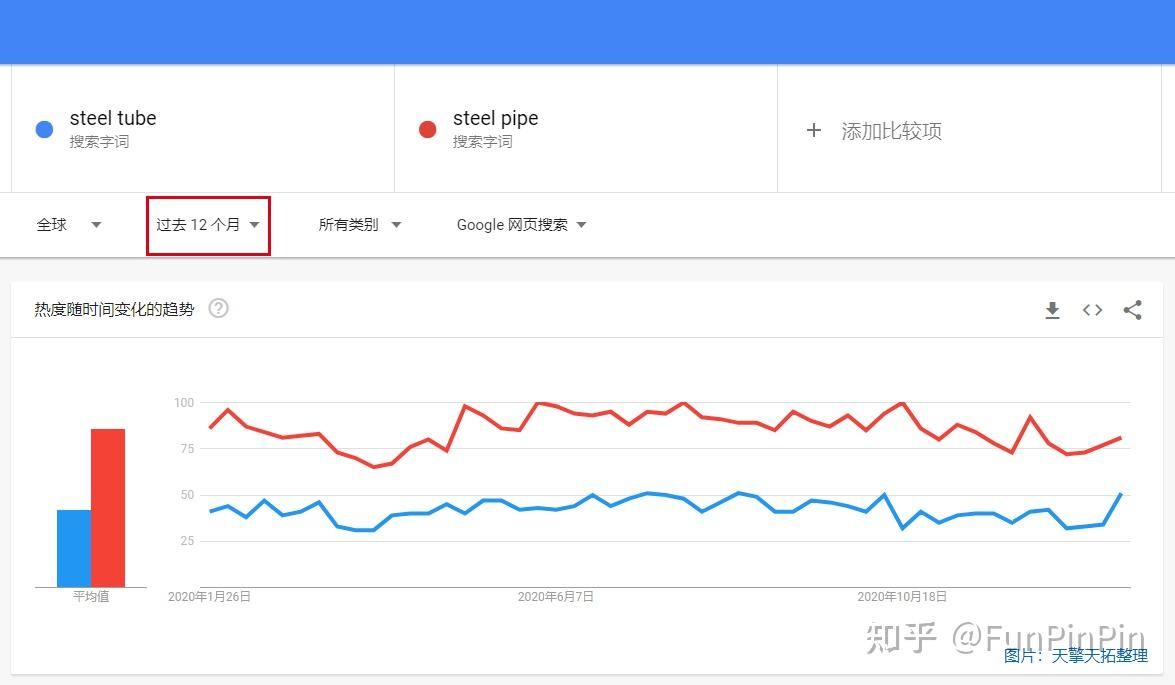This screenshot has height=685, width=1175.
Task: Open the Google 网页搜索 dropdown
Action: 519,224
